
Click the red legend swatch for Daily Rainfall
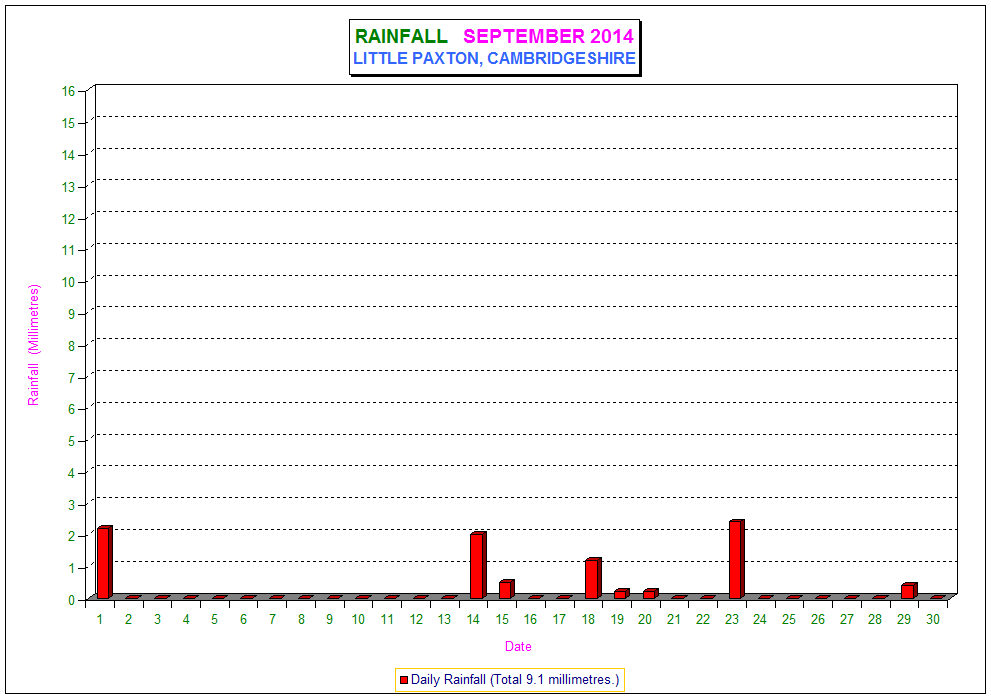click(x=404, y=680)
